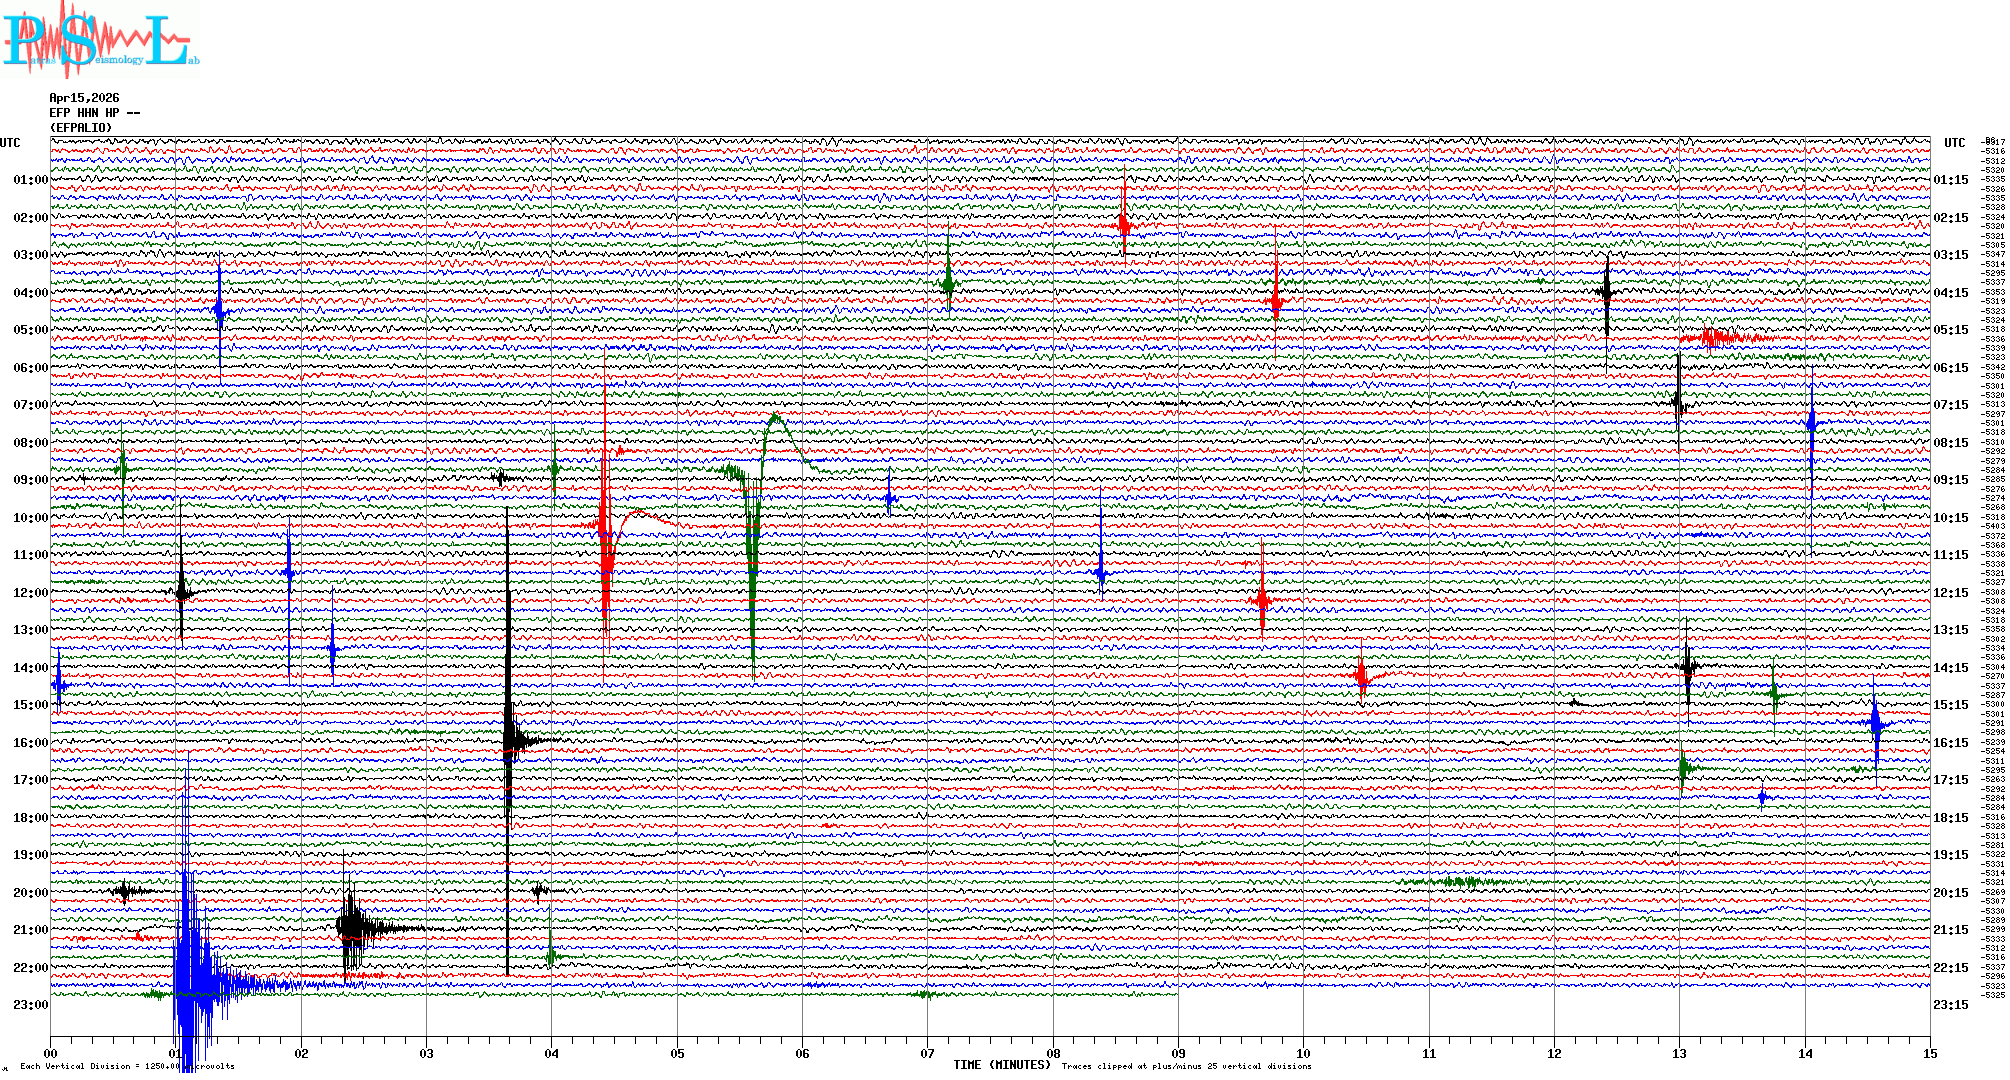The image size is (2010, 1080).
Task: Select the 23:15 time label on right
Action: click(x=1950, y=1005)
